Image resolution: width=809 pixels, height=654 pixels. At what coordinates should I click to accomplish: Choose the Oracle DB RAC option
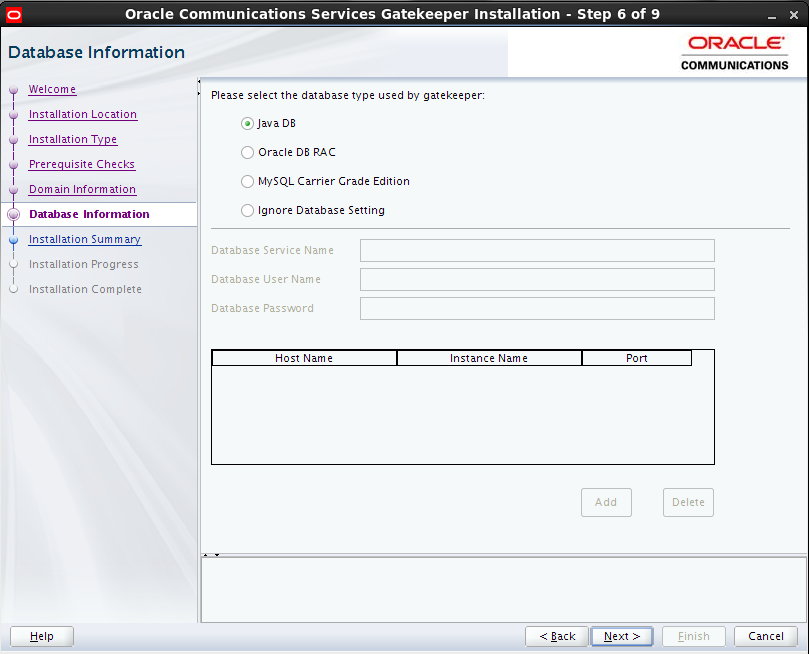pos(247,153)
